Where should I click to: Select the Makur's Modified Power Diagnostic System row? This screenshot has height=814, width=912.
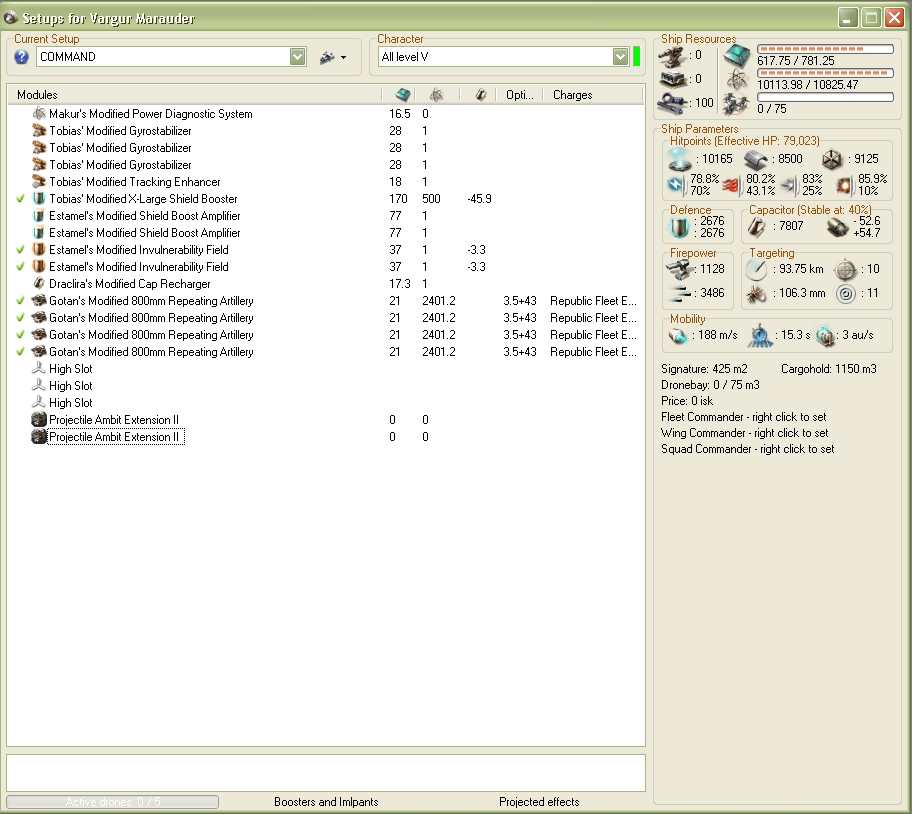click(326, 114)
